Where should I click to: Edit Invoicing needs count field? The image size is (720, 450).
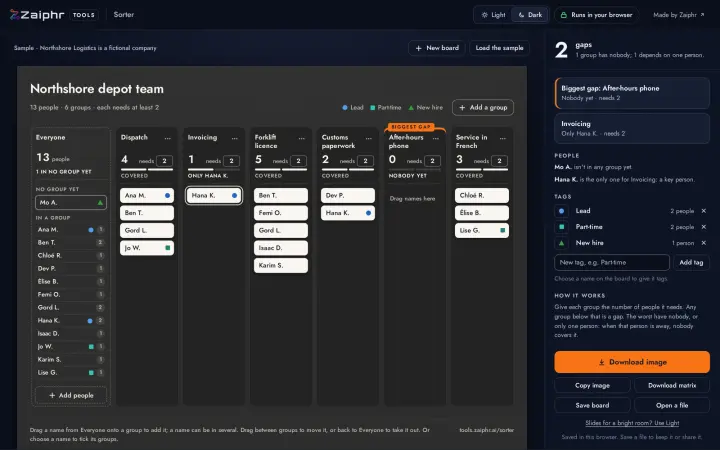[x=231, y=161]
